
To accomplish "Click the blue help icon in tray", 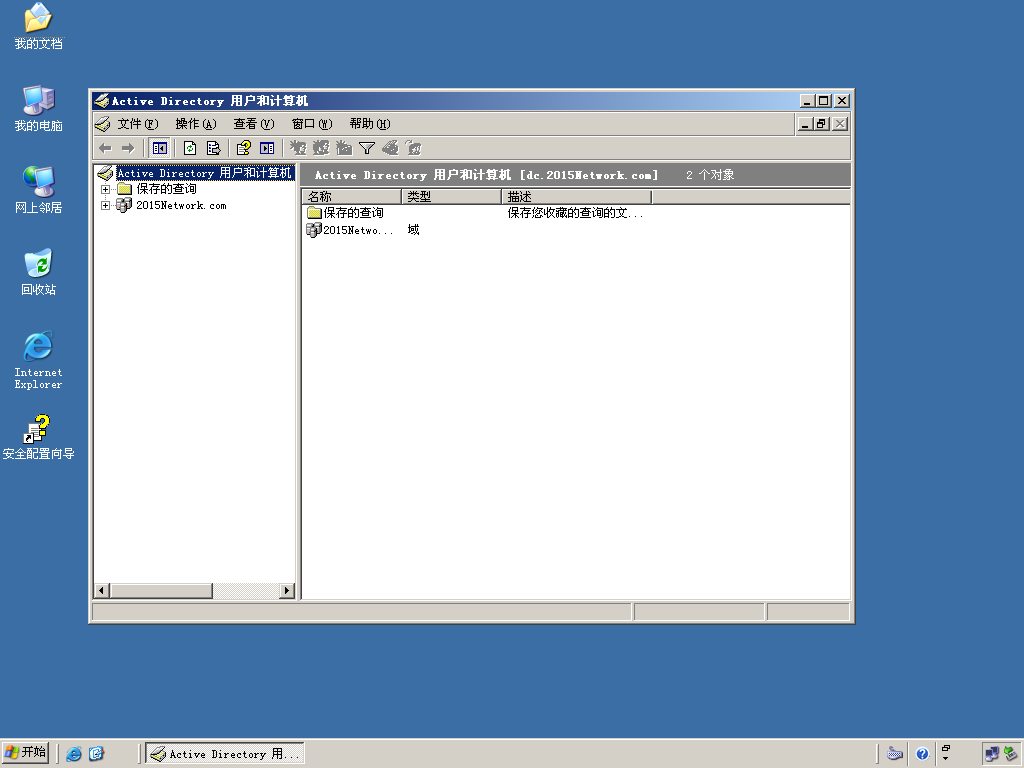I will pos(922,754).
